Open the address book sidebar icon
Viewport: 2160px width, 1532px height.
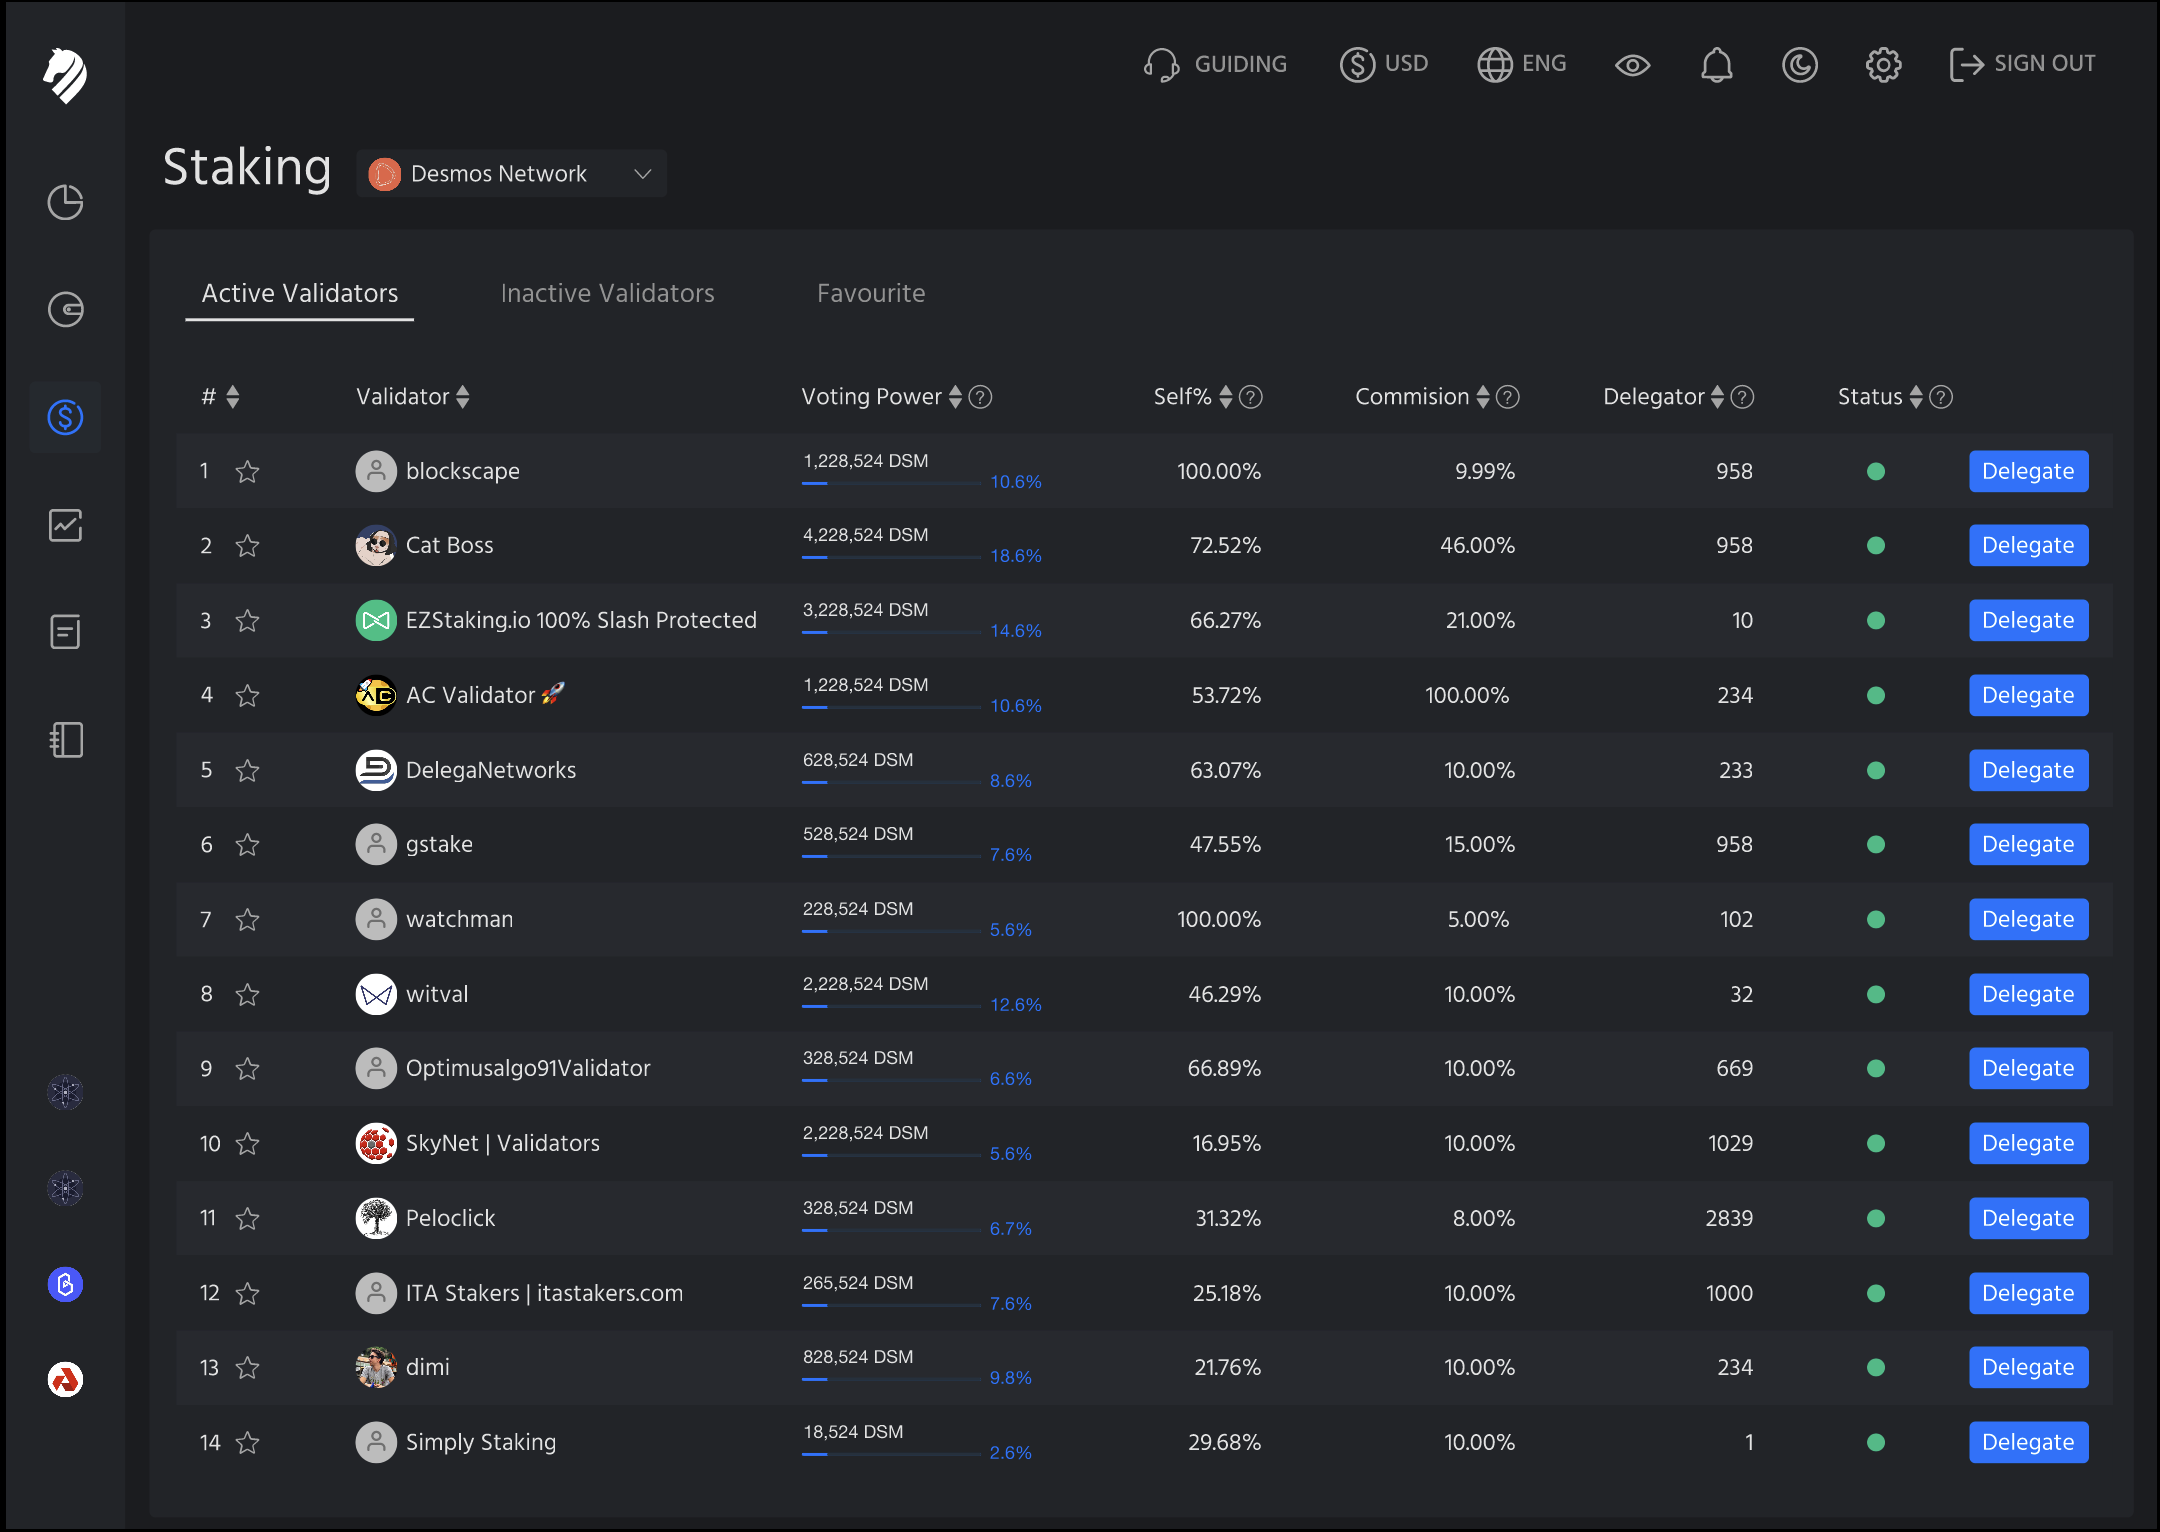point(65,740)
